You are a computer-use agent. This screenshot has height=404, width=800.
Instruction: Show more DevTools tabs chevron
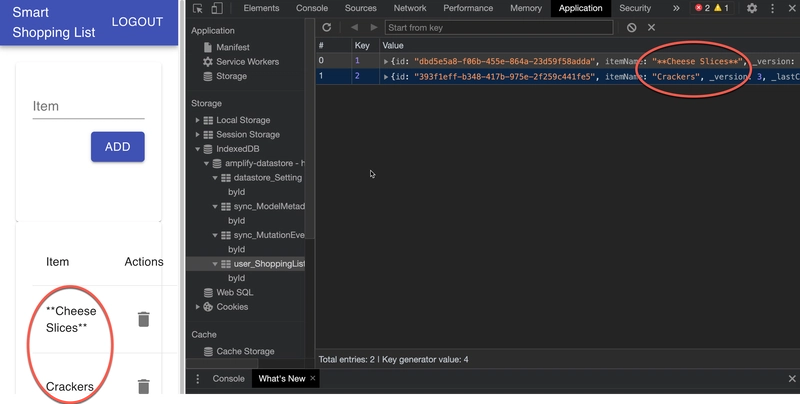676,8
